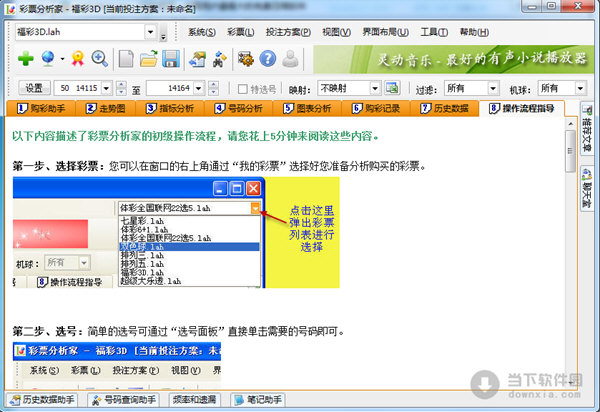Click the green introduction sentence text
Viewport: 600px width, 412px height.
click(x=195, y=136)
